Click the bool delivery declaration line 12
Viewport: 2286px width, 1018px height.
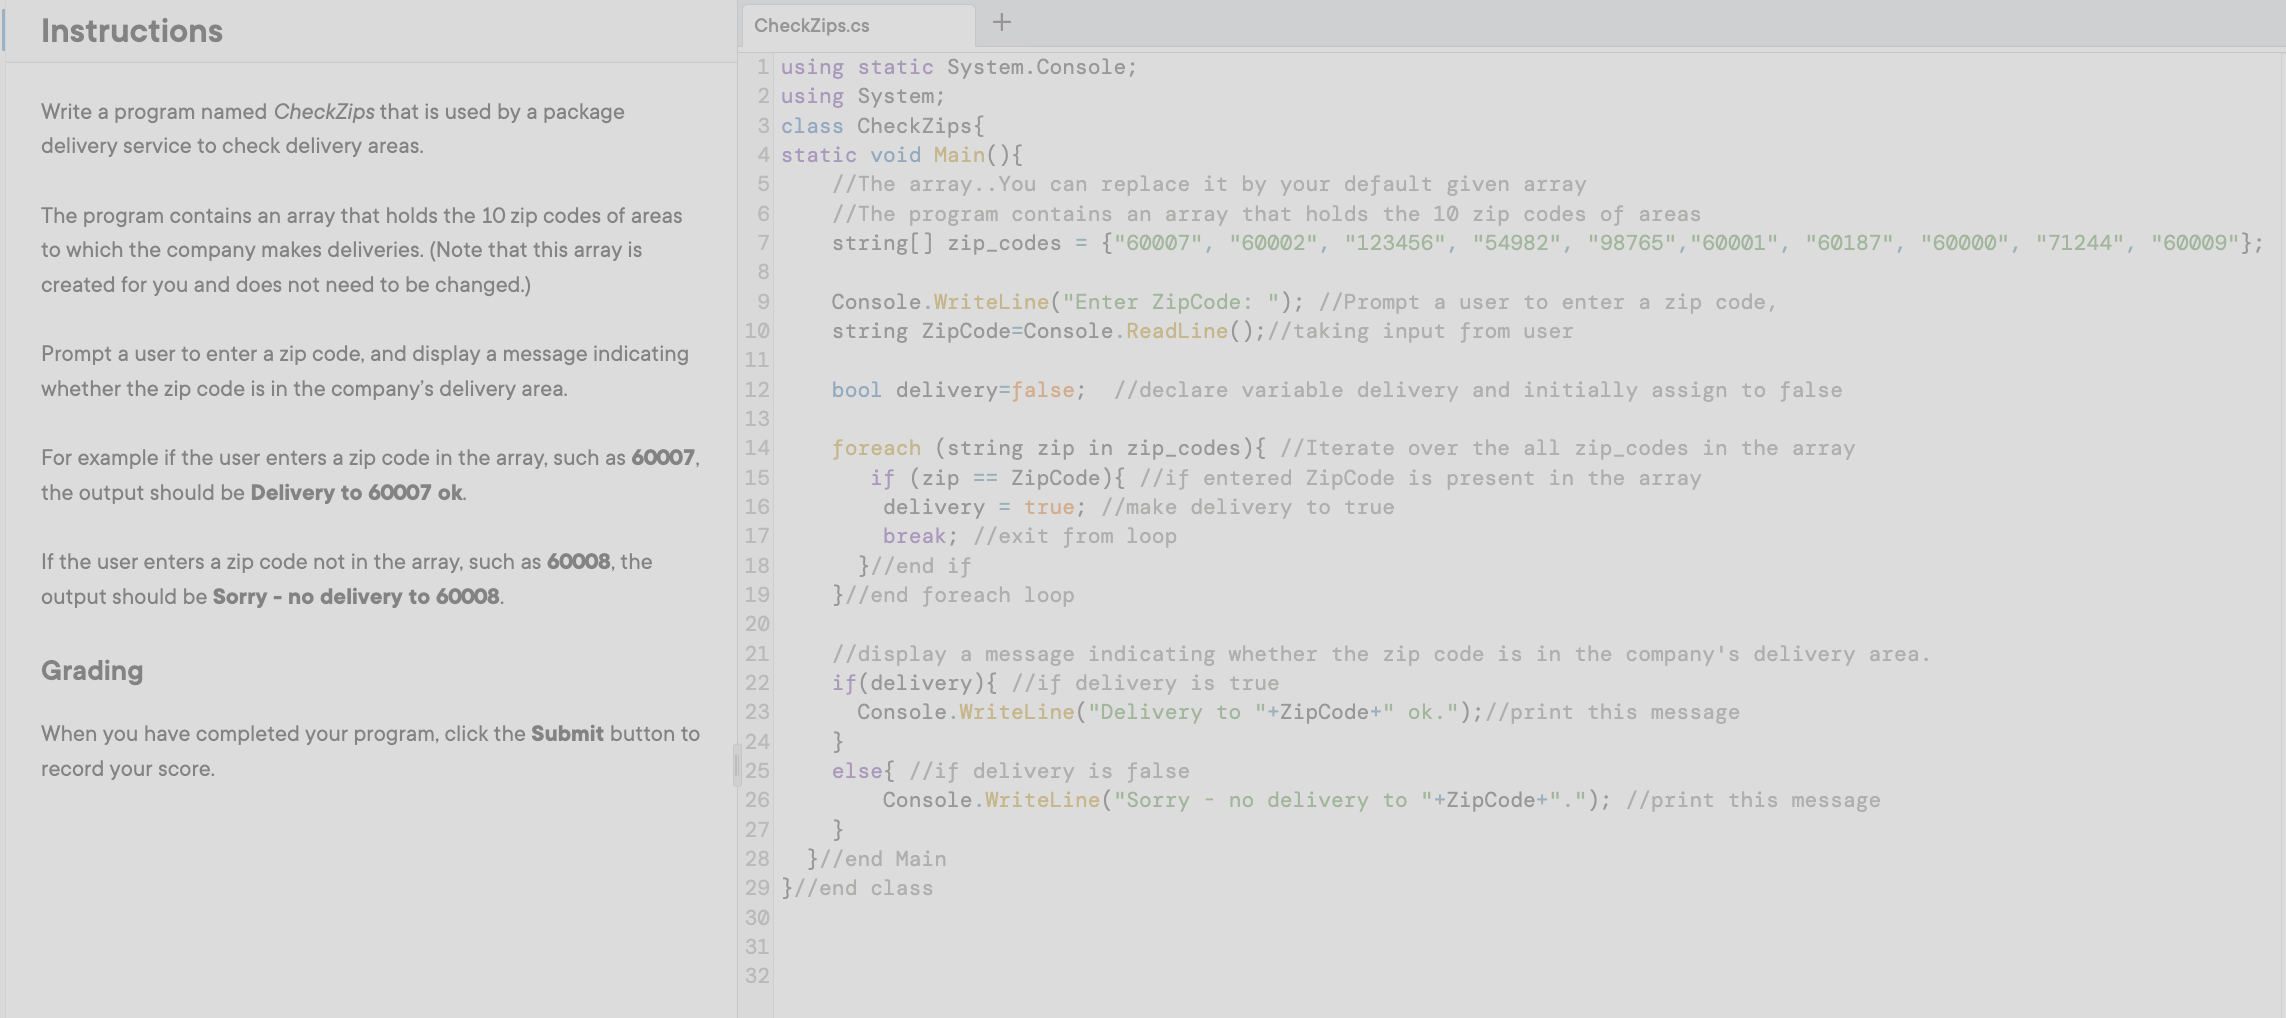click(x=940, y=390)
